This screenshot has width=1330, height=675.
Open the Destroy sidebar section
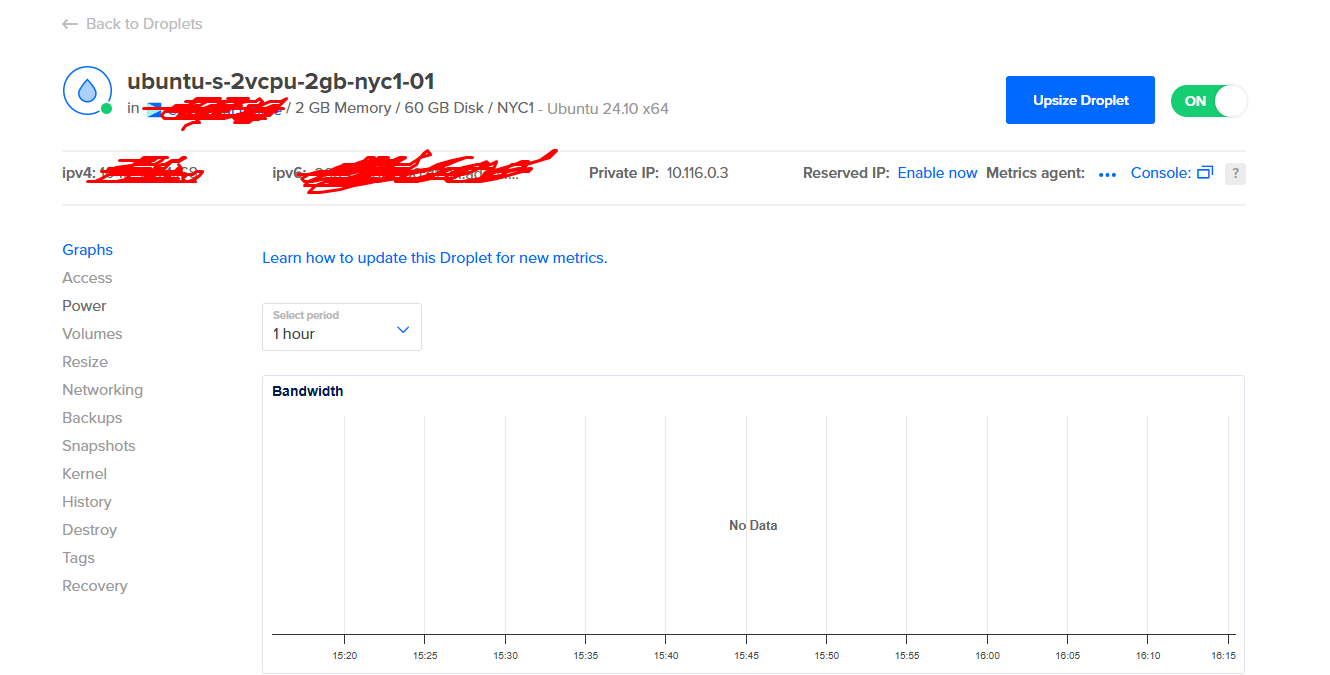click(x=90, y=530)
